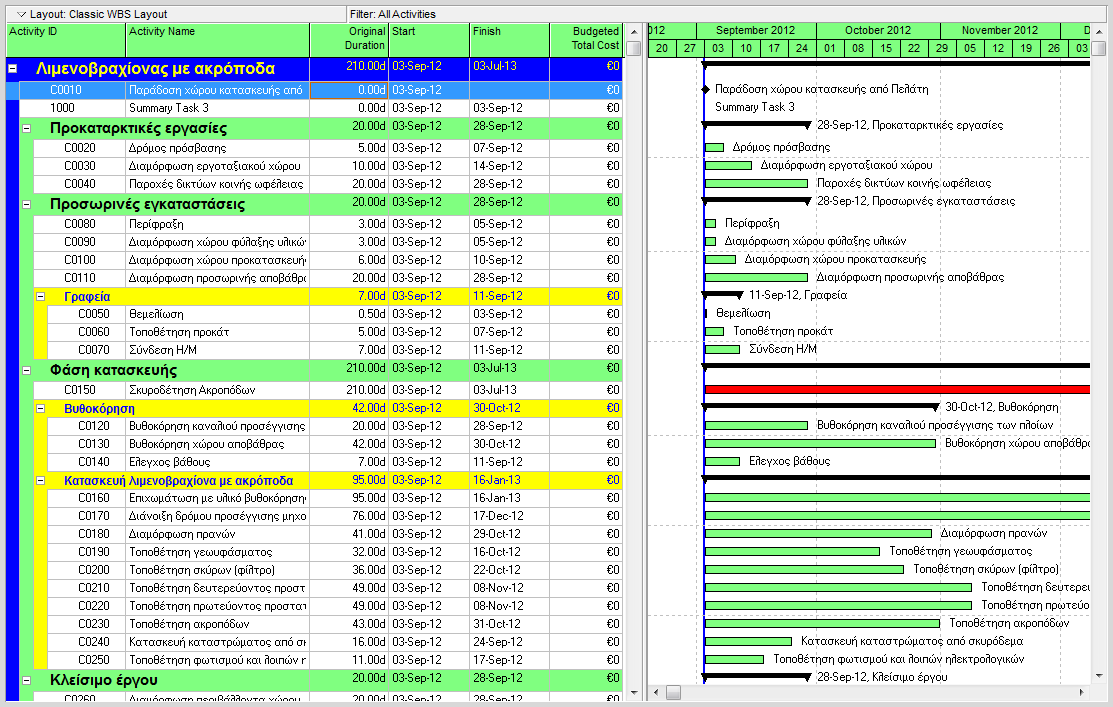The width and height of the screenshot is (1113, 707).
Task: Sort by the Activity Name column header
Action: tap(218, 40)
